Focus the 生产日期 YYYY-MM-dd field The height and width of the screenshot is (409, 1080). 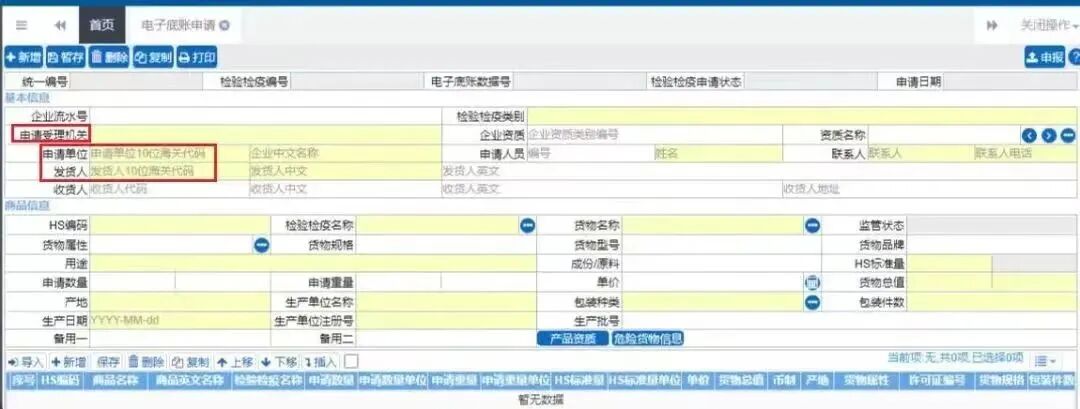click(180, 321)
